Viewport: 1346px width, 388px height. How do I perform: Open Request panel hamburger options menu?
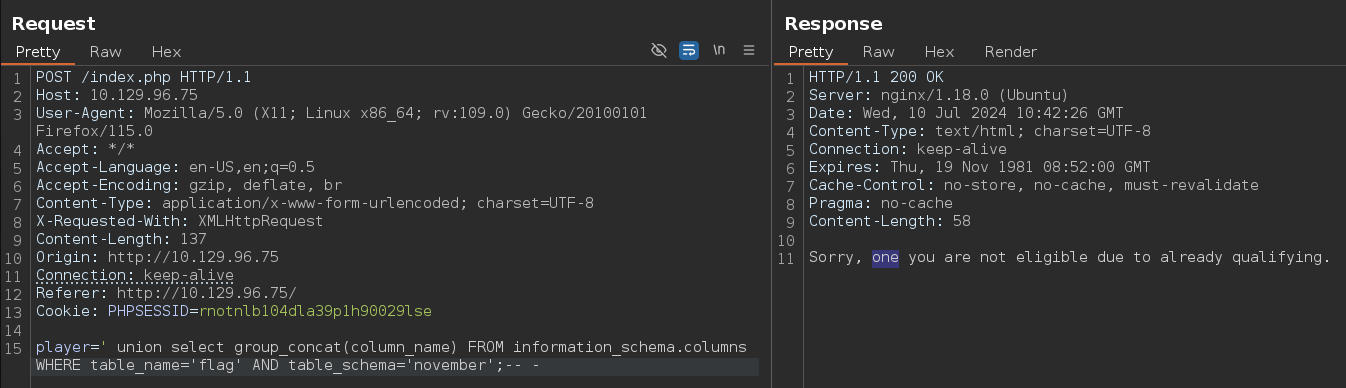click(749, 51)
